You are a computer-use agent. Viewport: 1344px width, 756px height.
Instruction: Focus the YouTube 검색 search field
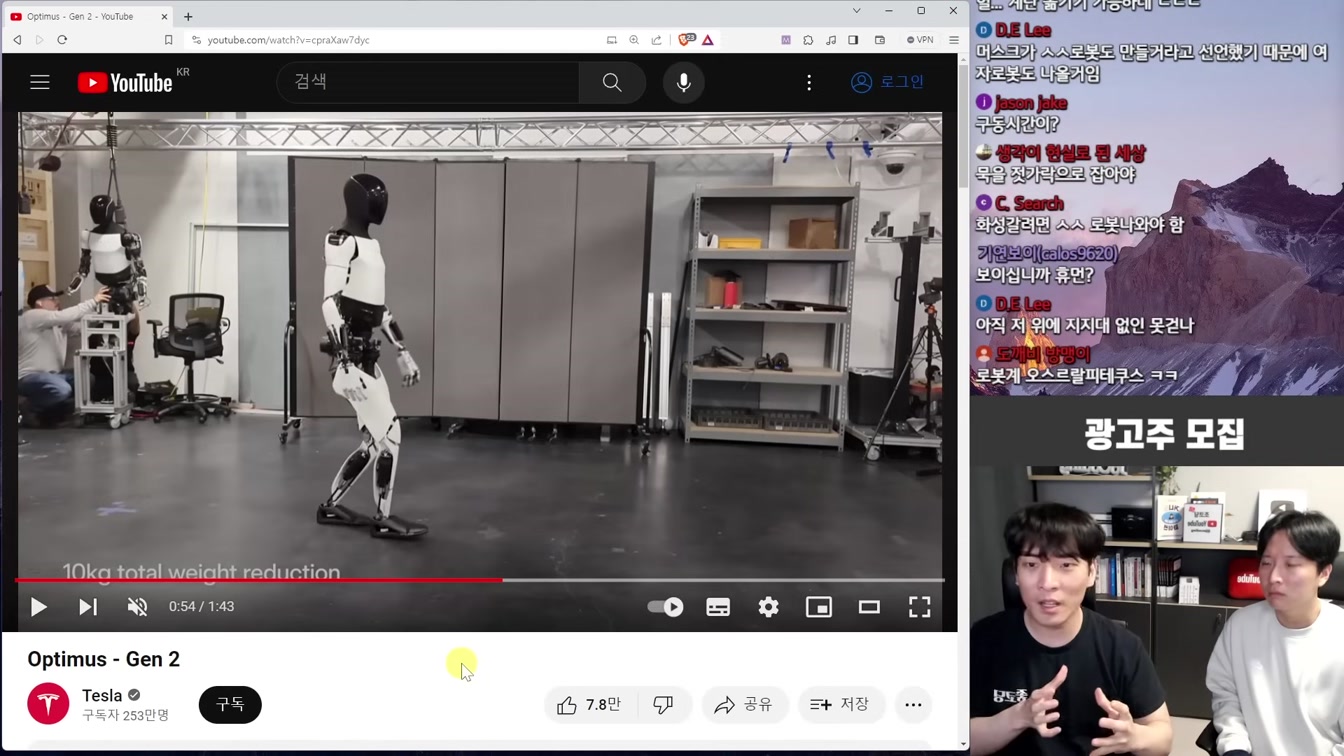(428, 82)
